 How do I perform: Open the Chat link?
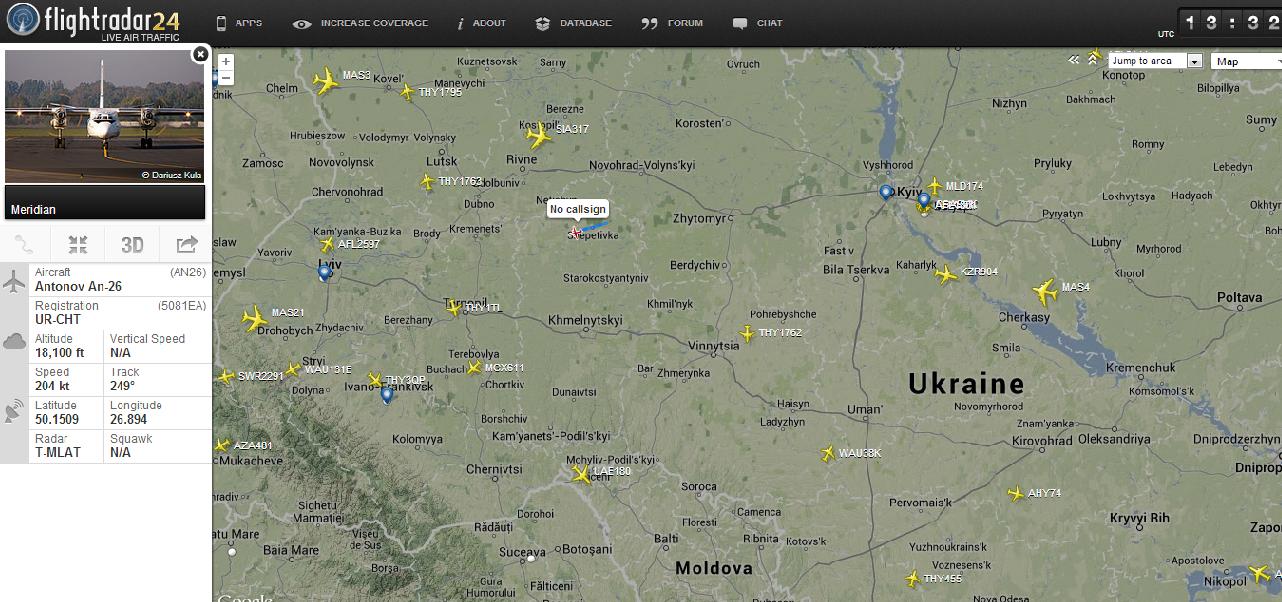coord(758,23)
